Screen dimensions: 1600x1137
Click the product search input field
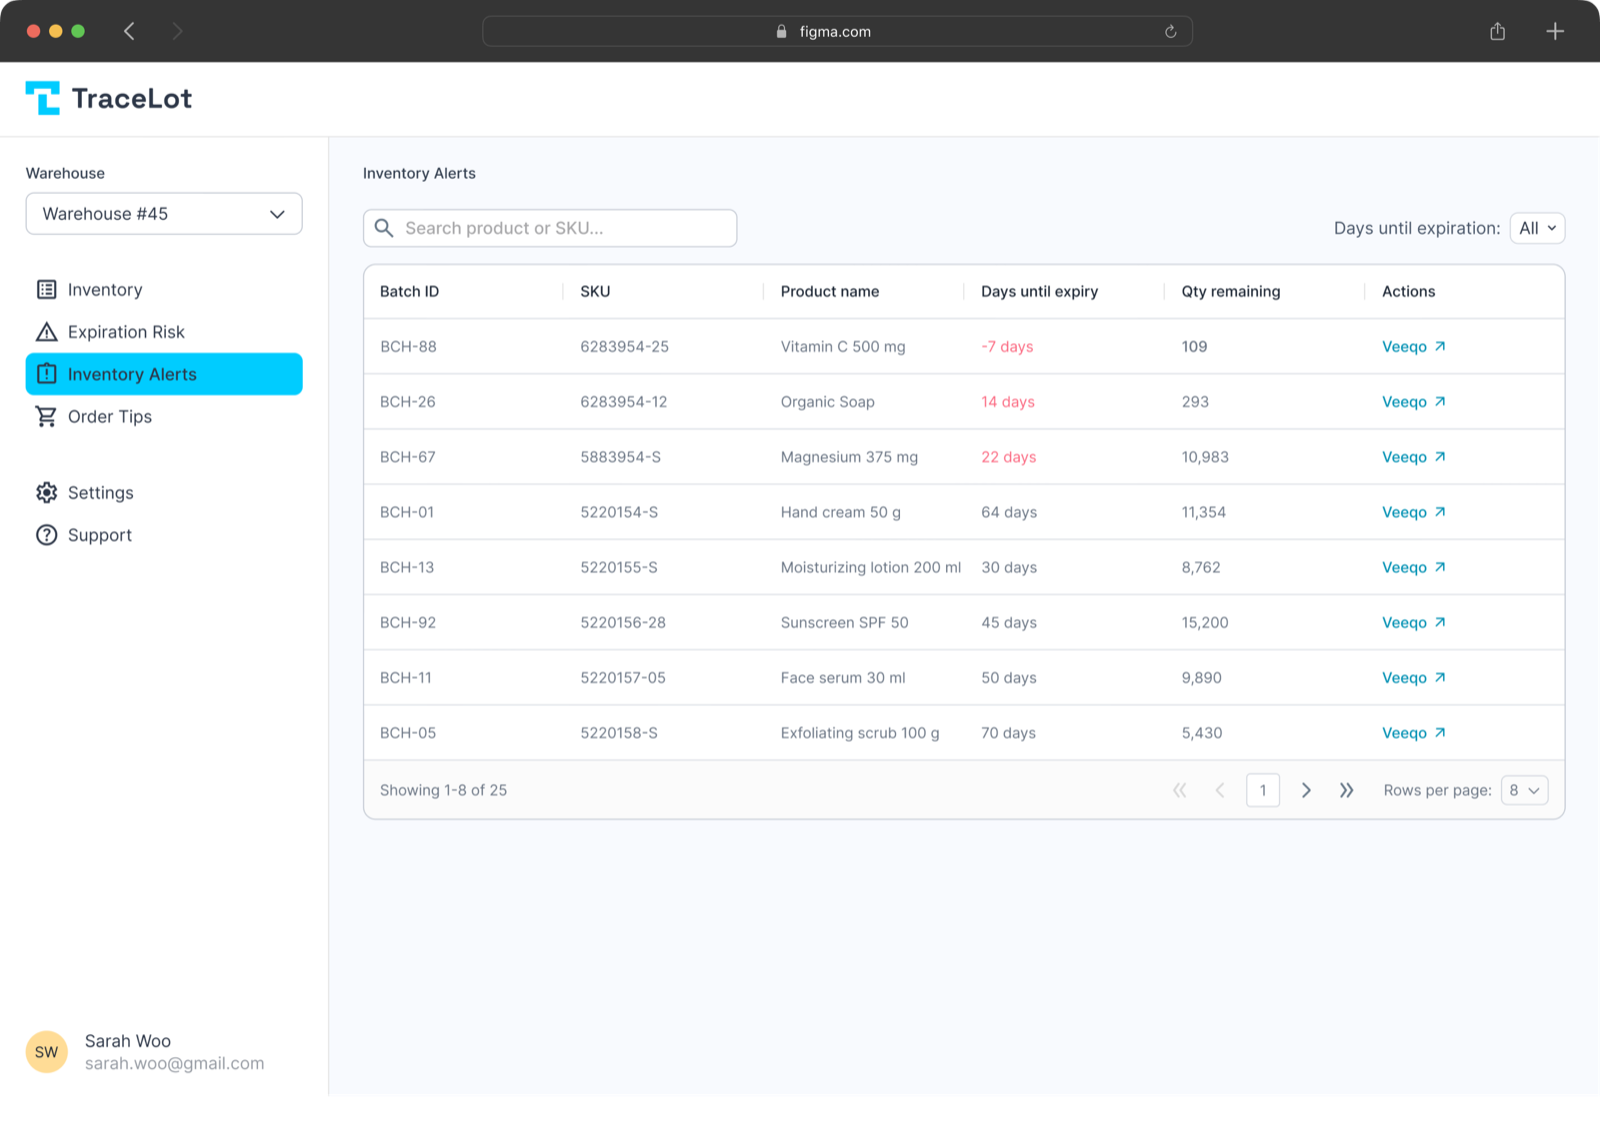point(550,228)
